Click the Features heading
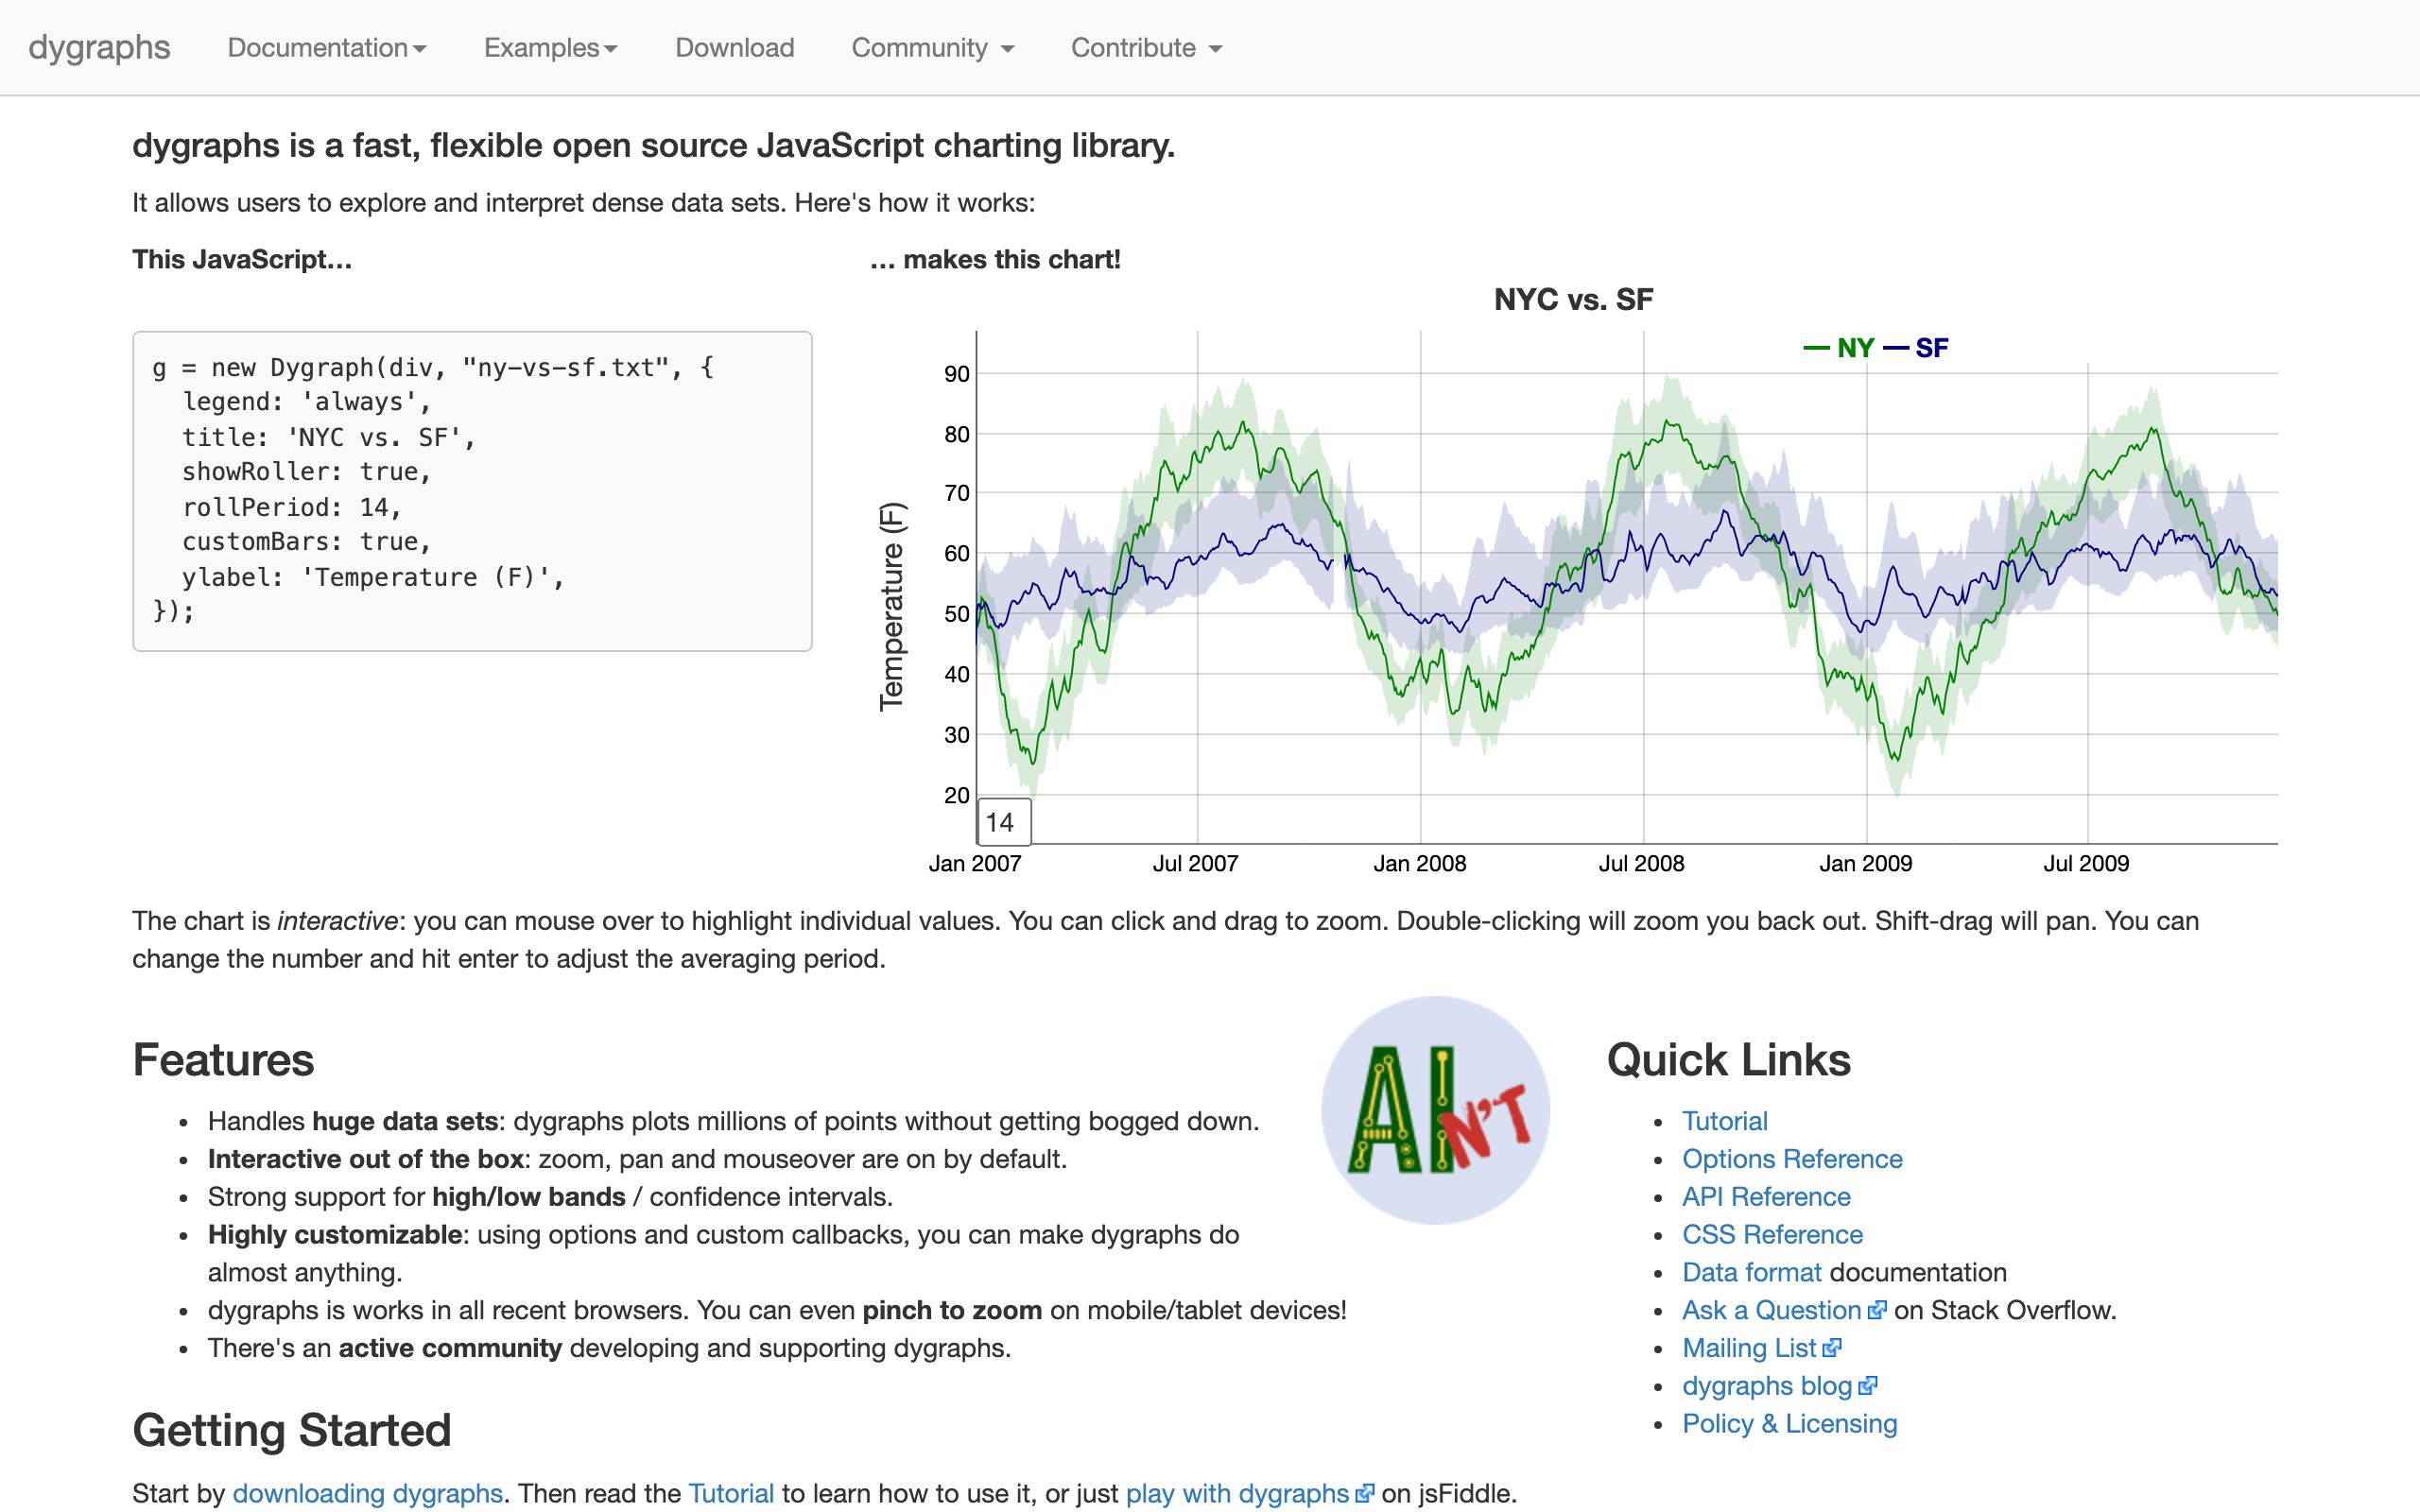This screenshot has width=2420, height=1512. [223, 1059]
